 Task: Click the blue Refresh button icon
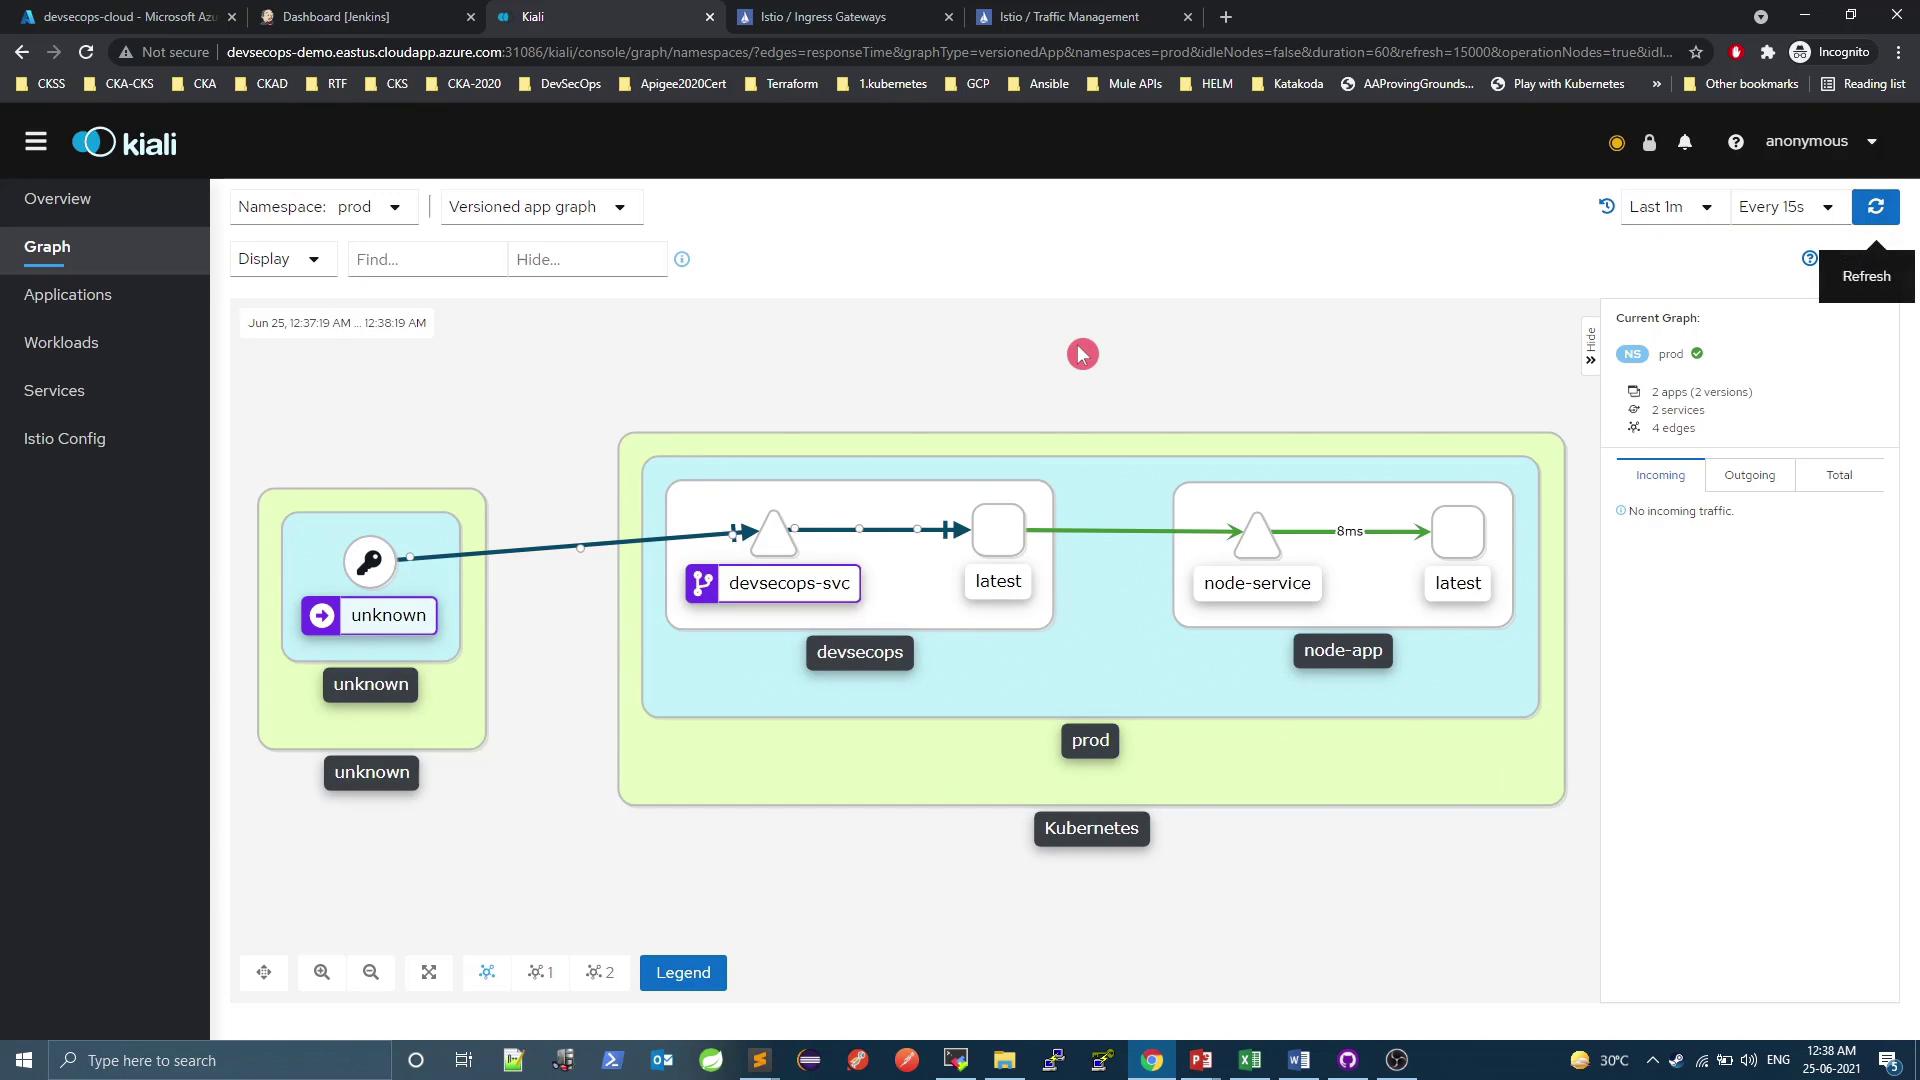(1875, 207)
